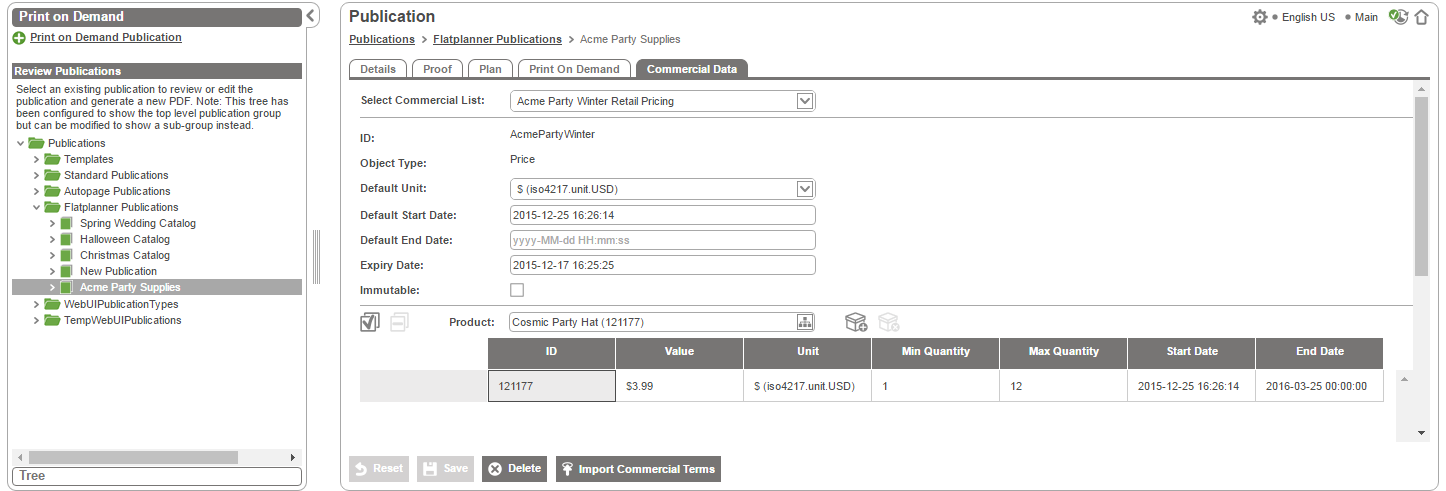The width and height of the screenshot is (1446, 491).
Task: Click the table scroll down arrow
Action: click(x=1422, y=432)
